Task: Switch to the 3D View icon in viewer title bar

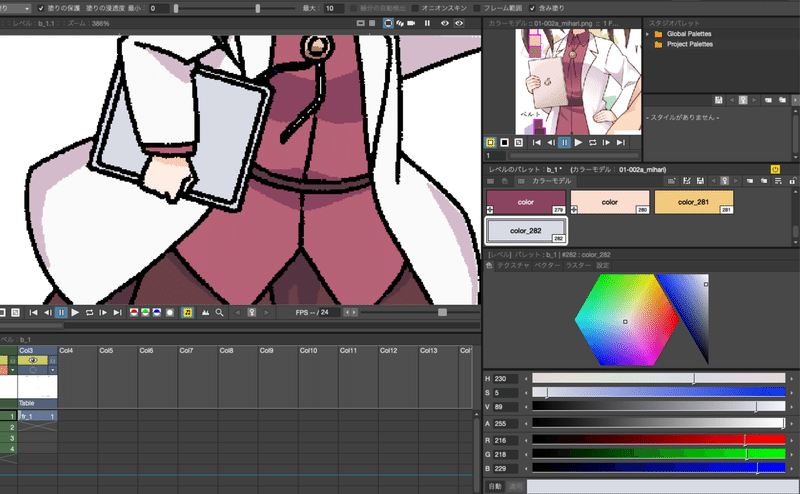Action: (399, 23)
